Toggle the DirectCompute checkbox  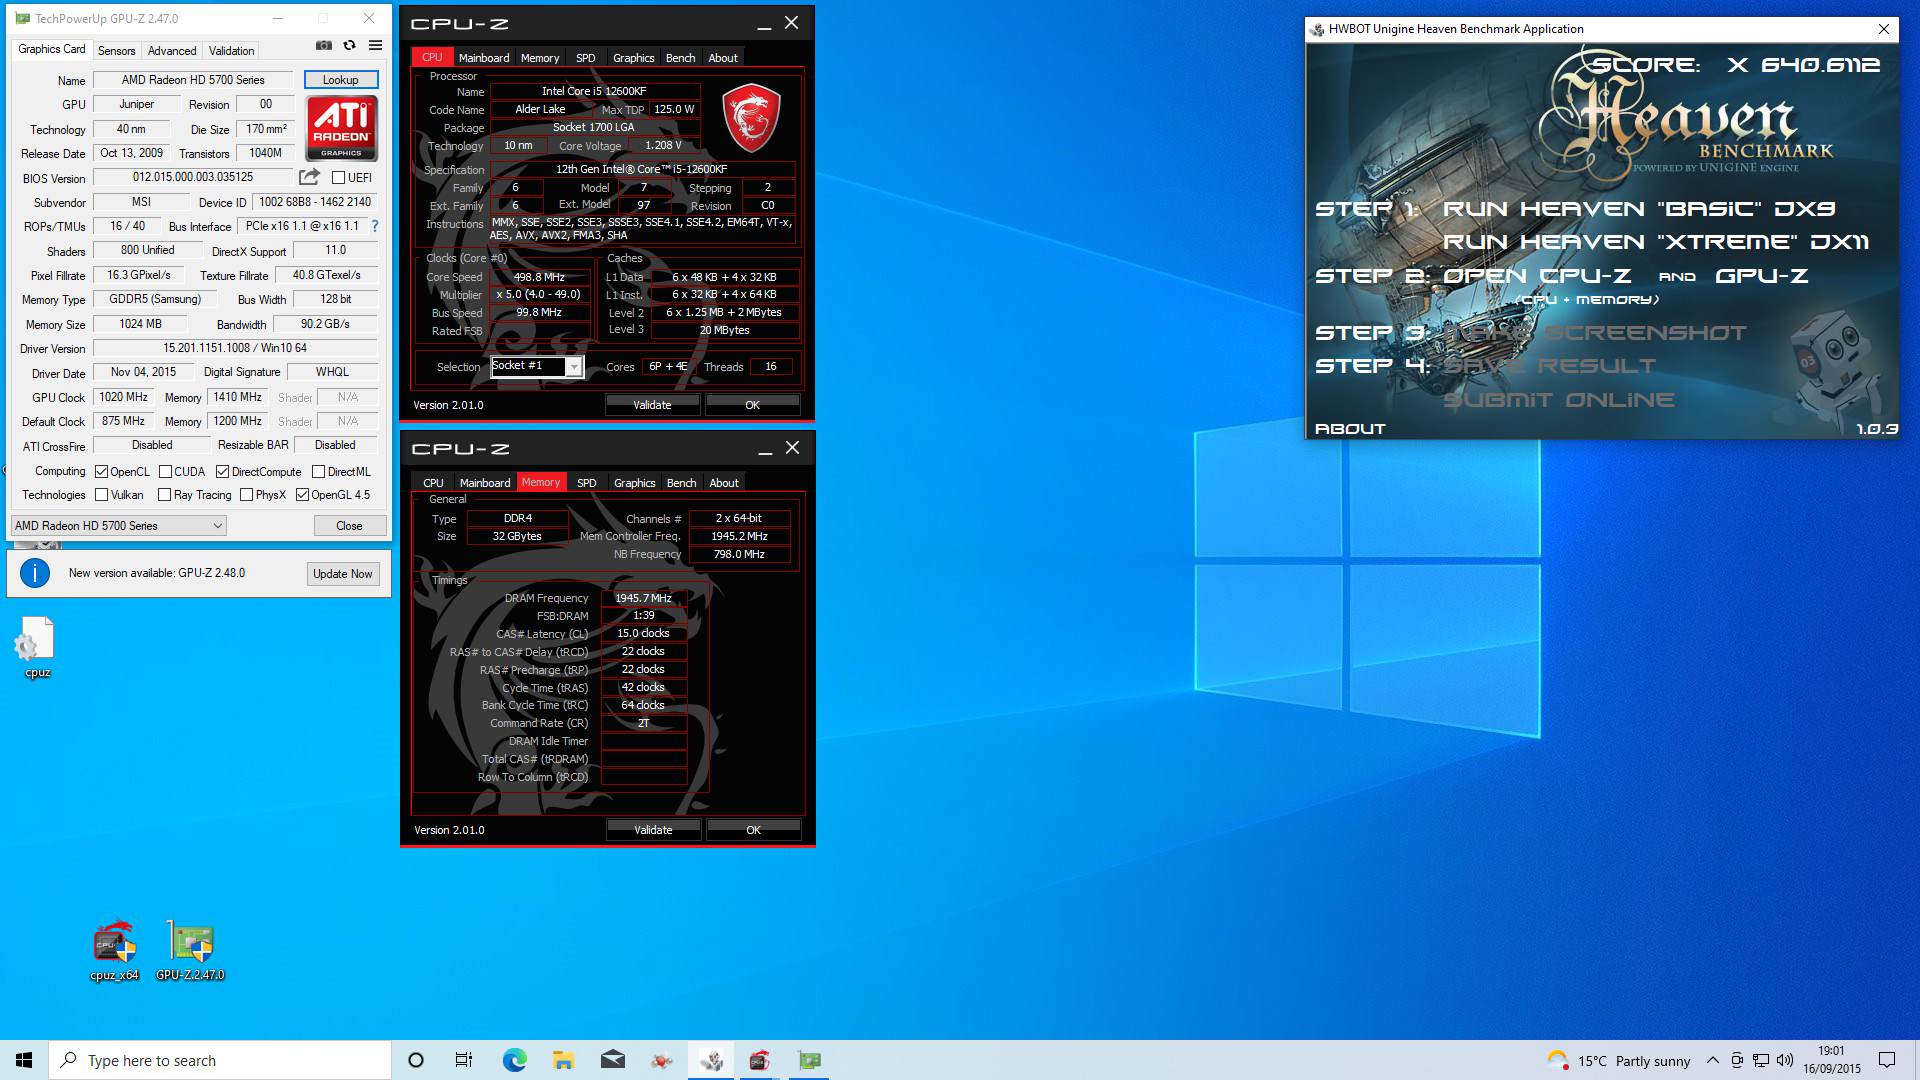(222, 472)
